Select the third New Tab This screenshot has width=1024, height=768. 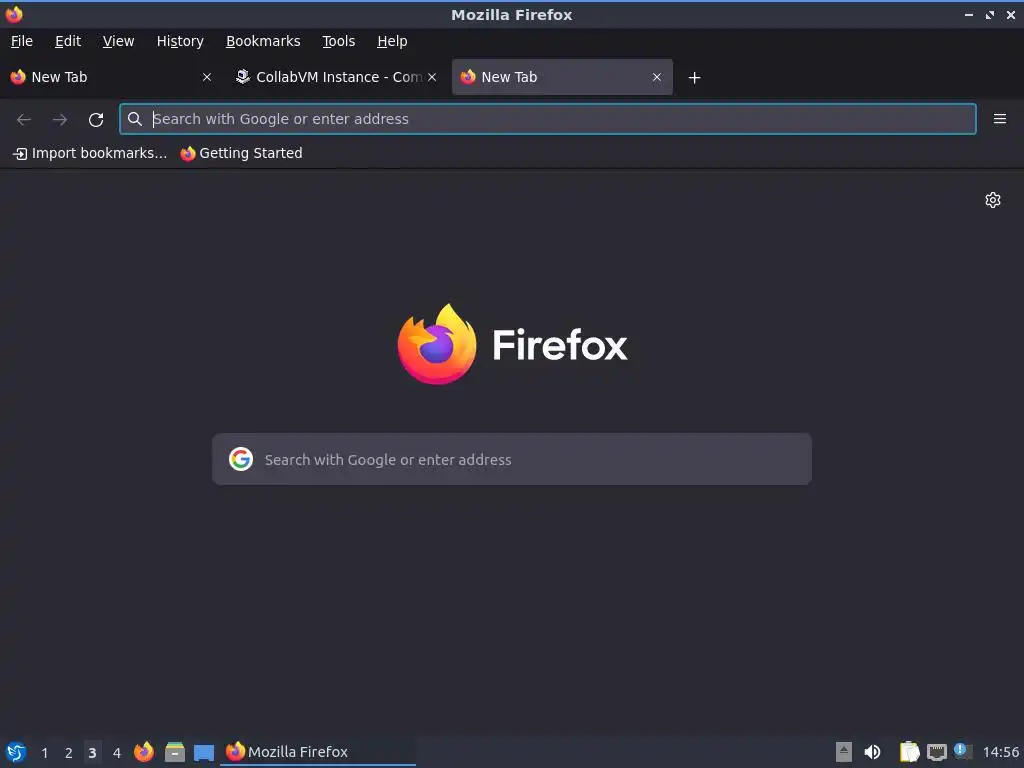[x=562, y=77]
